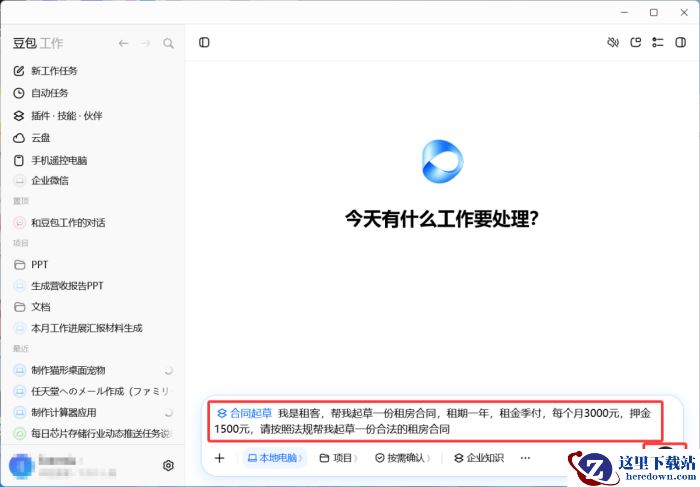Open the task list icon top right
The height and width of the screenshot is (487, 700).
click(658, 42)
